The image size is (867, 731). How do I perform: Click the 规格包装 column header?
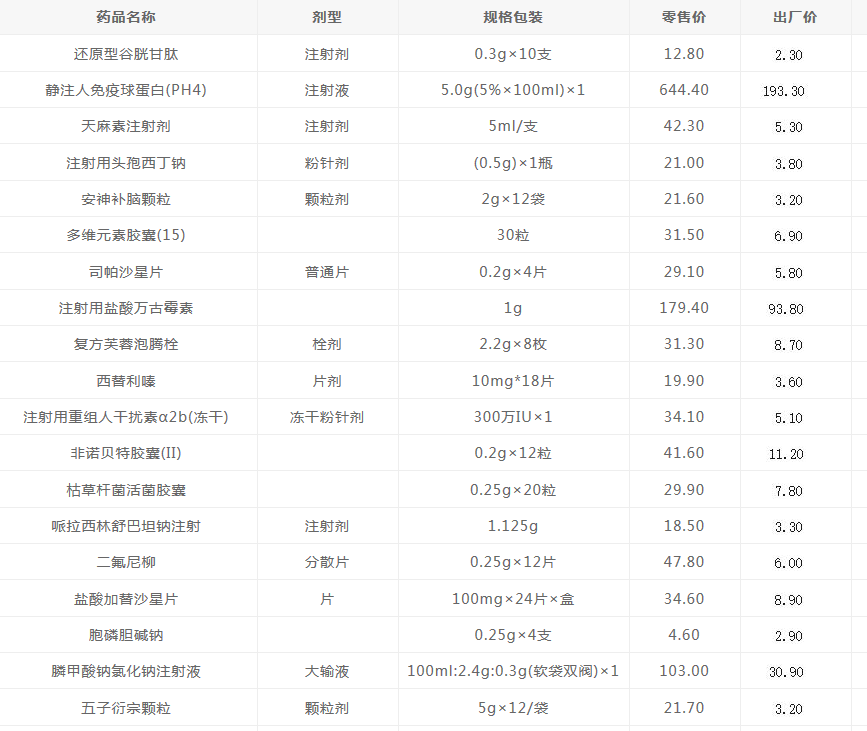click(513, 17)
